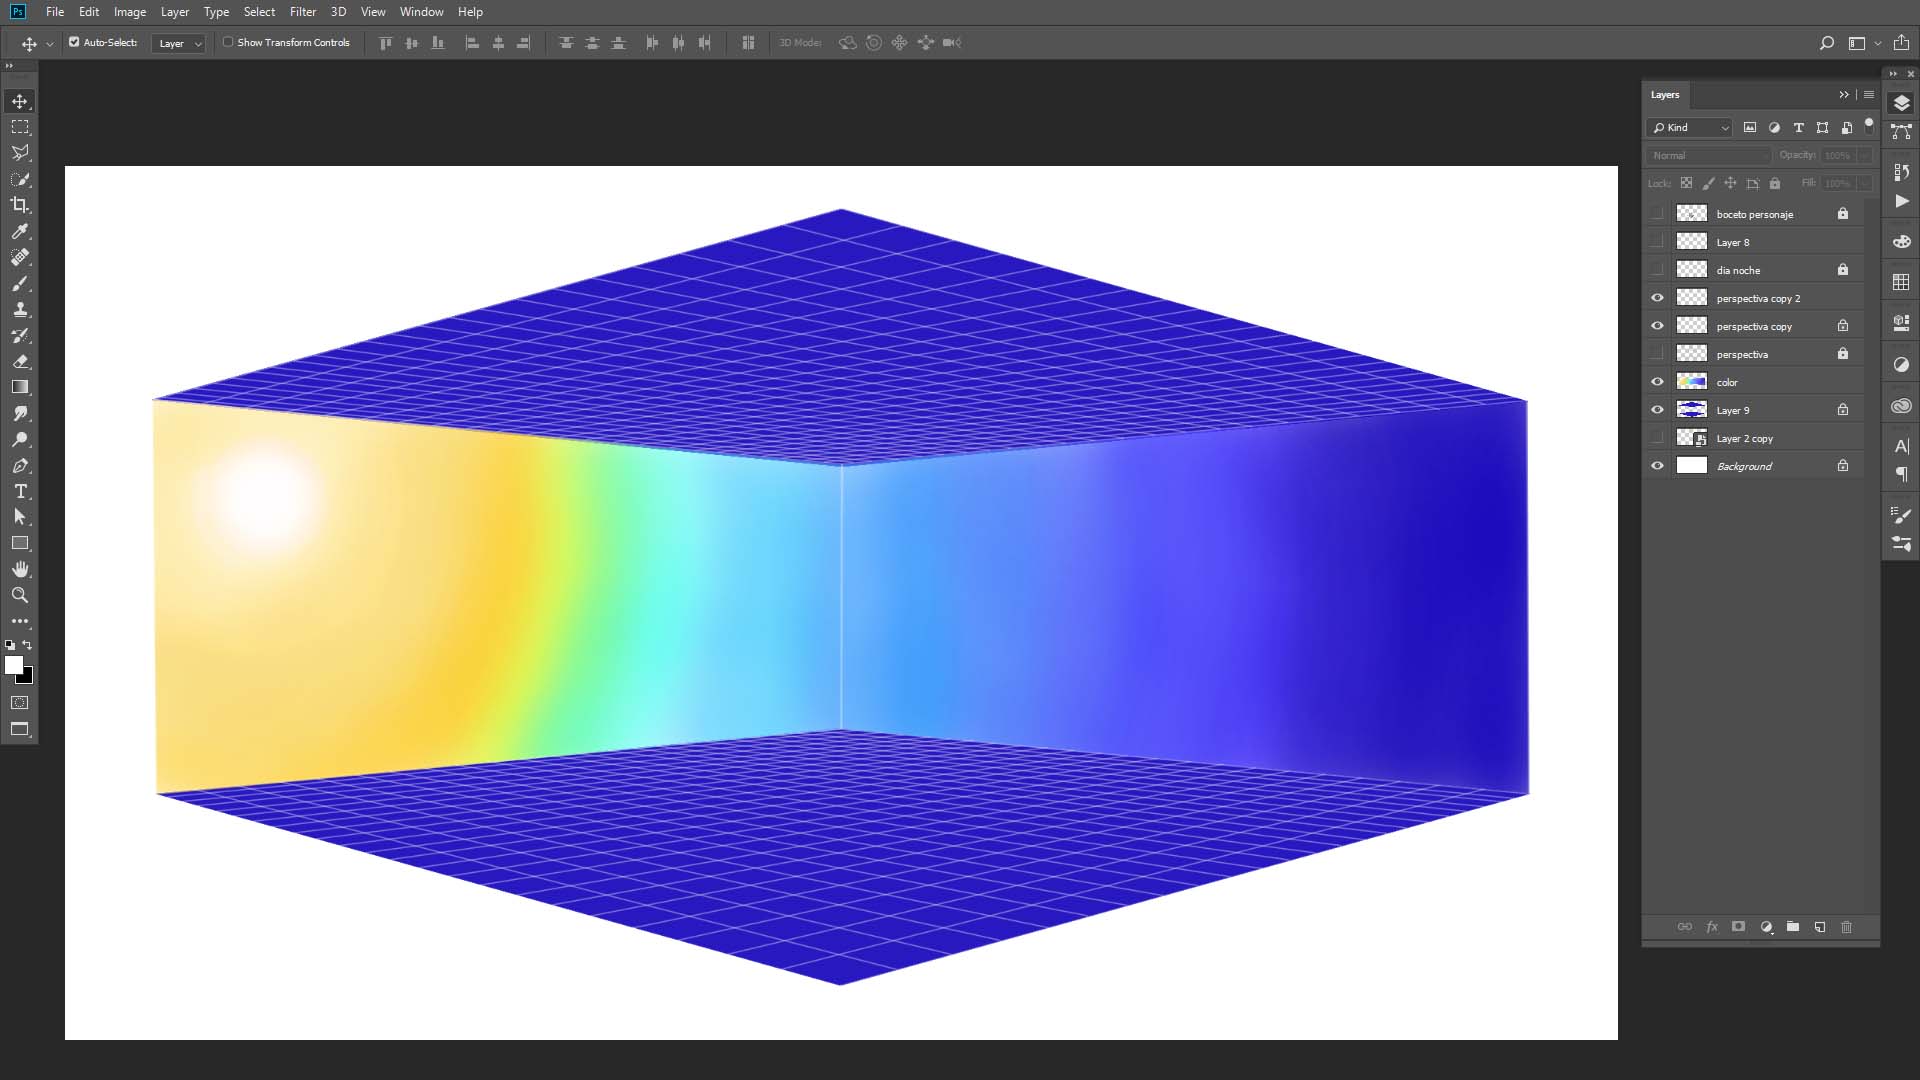The width and height of the screenshot is (1920, 1080).
Task: Click the foreground color swatch
Action: tap(13, 665)
